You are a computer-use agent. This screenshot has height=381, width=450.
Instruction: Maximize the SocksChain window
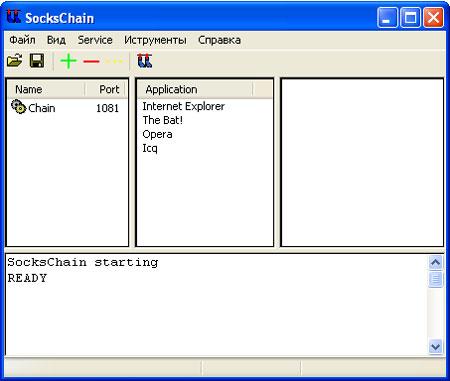[x=410, y=17]
